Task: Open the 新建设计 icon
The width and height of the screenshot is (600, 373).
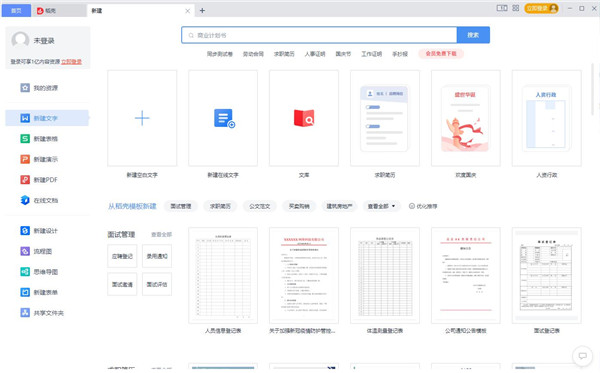Action: 25,231
